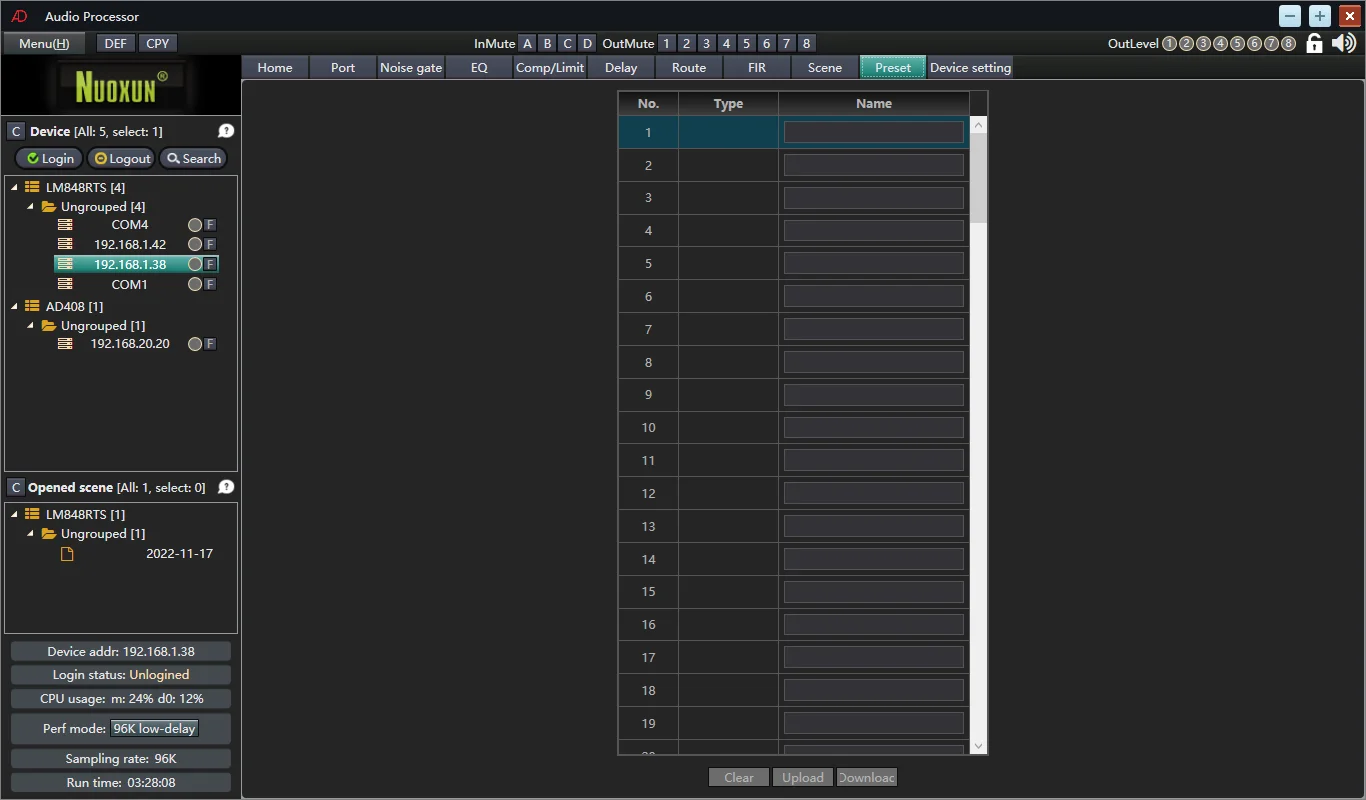The width and height of the screenshot is (1366, 800).
Task: Click the 2022-11-17 scene file icon
Action: tap(67, 554)
